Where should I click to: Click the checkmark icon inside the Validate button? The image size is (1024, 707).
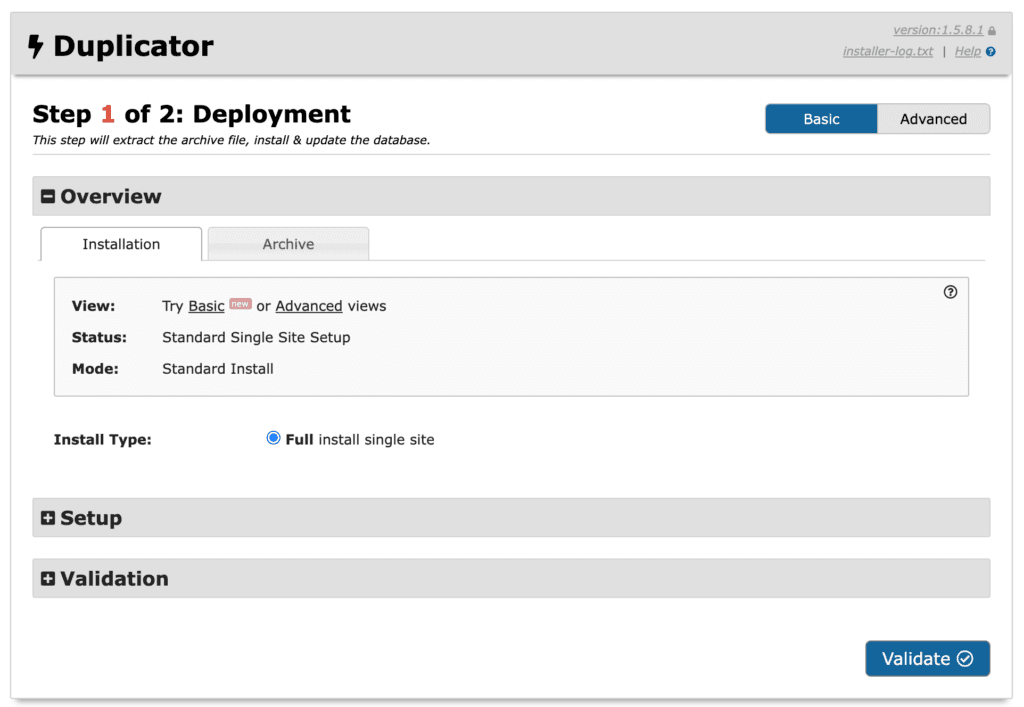[x=965, y=658]
